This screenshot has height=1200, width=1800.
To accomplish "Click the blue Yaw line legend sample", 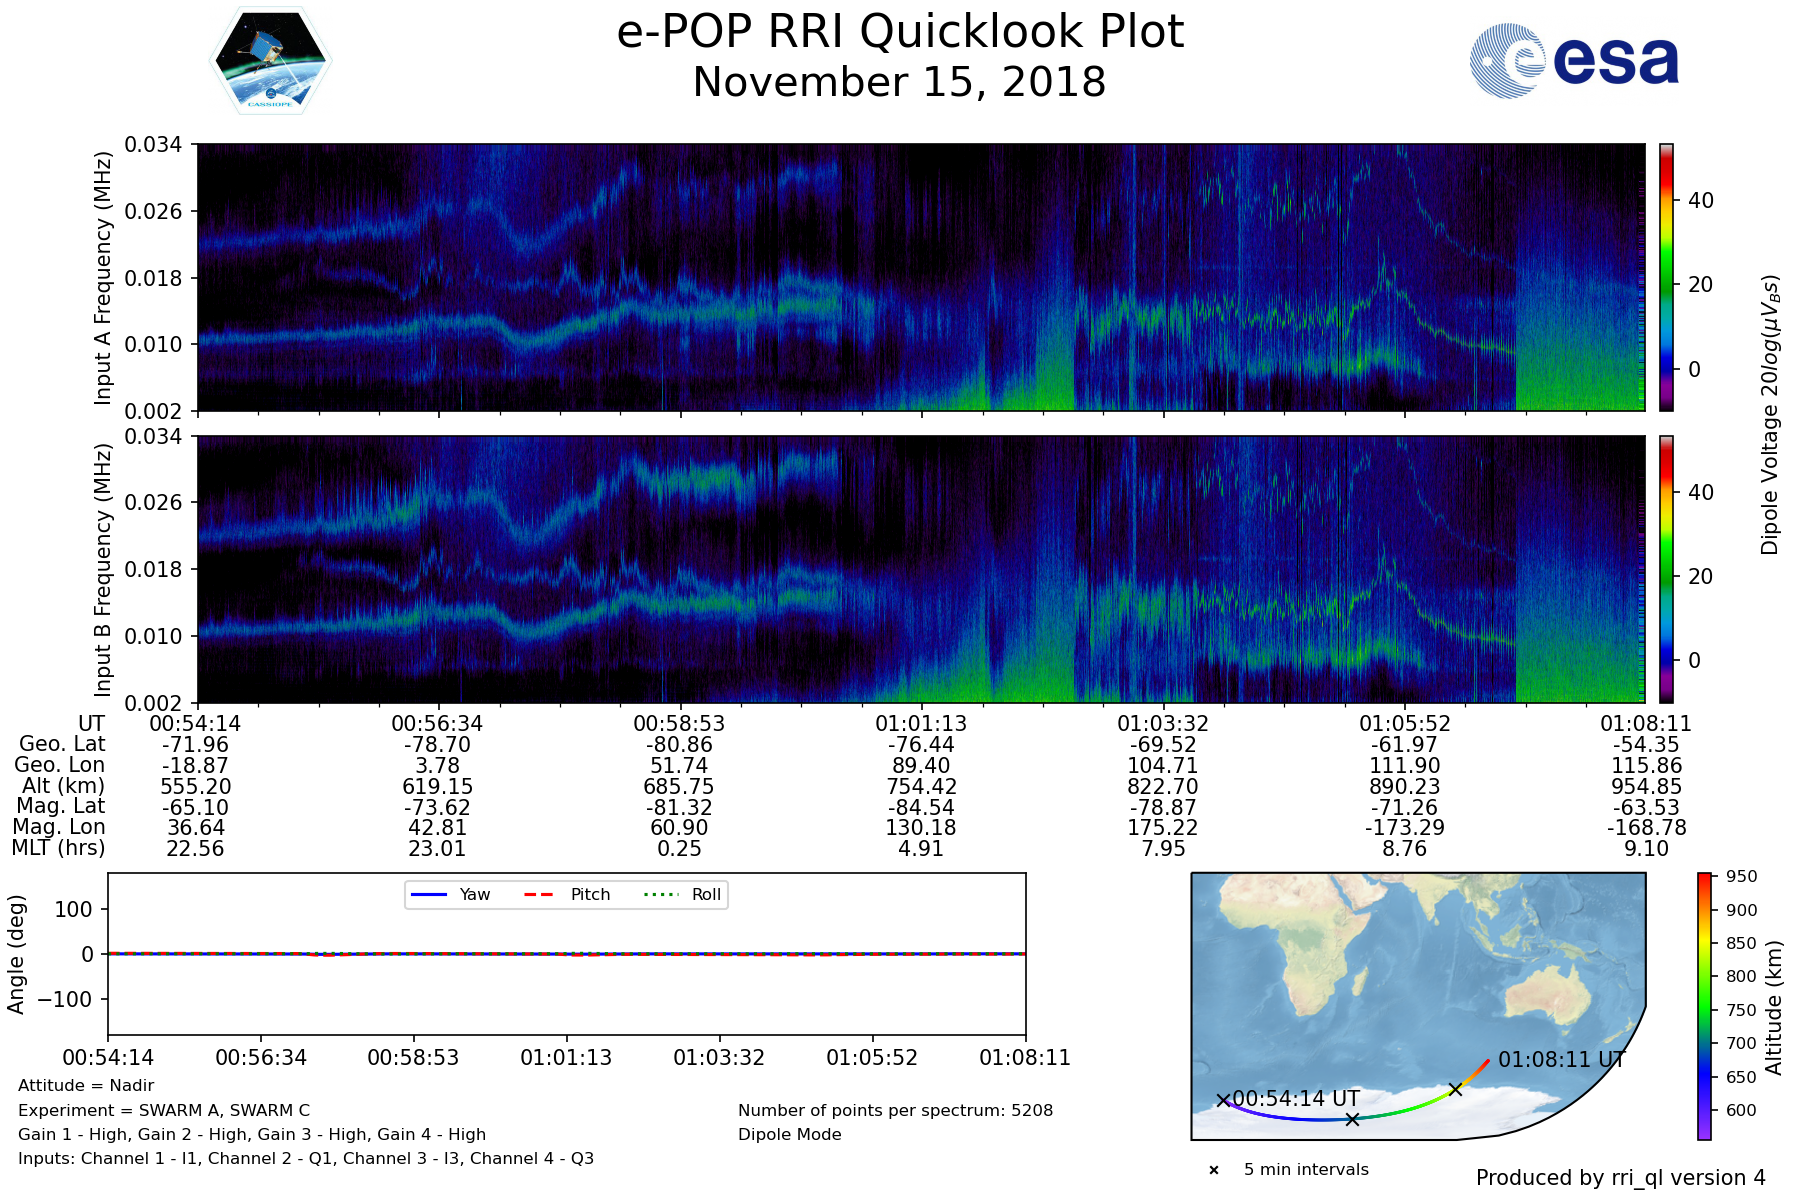I will pyautogui.click(x=428, y=894).
